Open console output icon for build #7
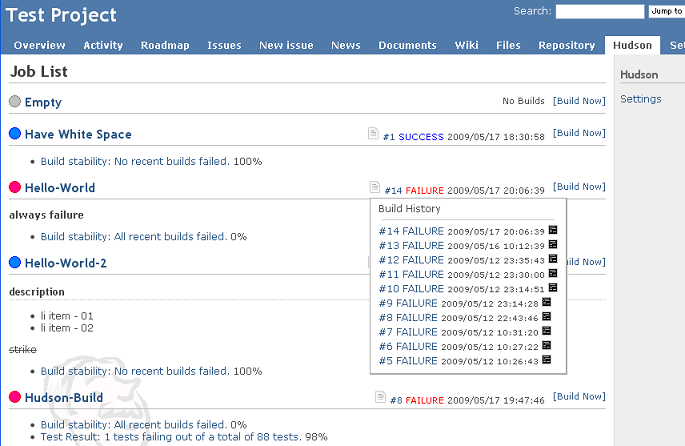 (x=547, y=331)
